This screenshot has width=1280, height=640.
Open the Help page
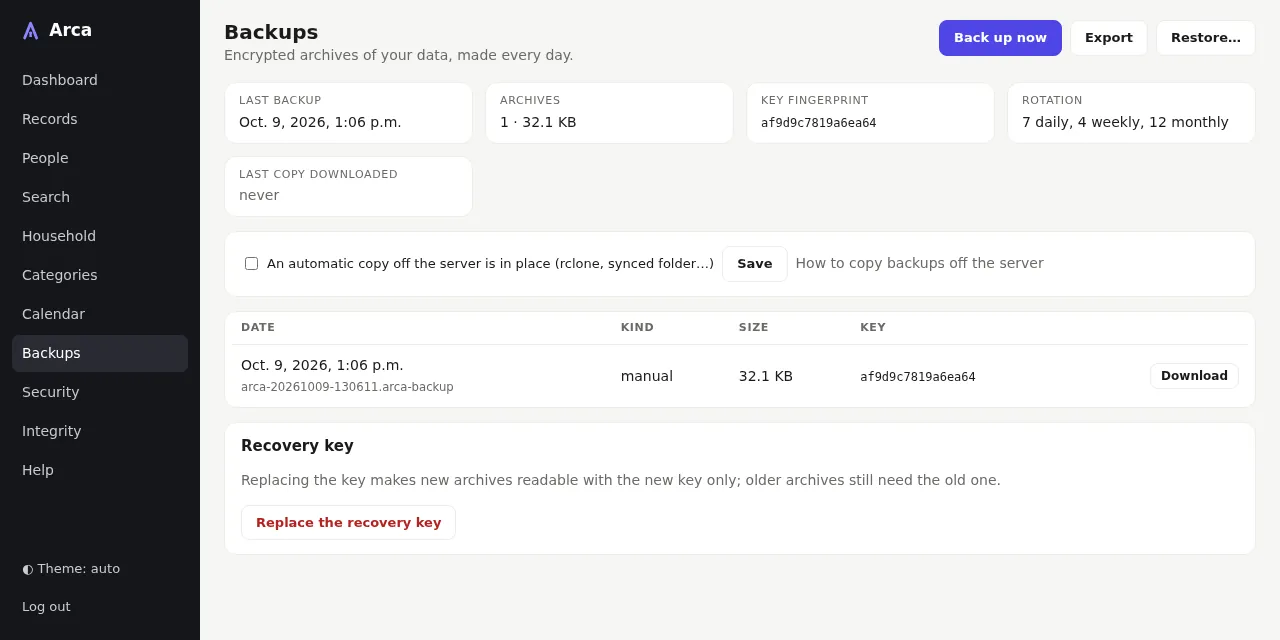[x=100, y=470]
